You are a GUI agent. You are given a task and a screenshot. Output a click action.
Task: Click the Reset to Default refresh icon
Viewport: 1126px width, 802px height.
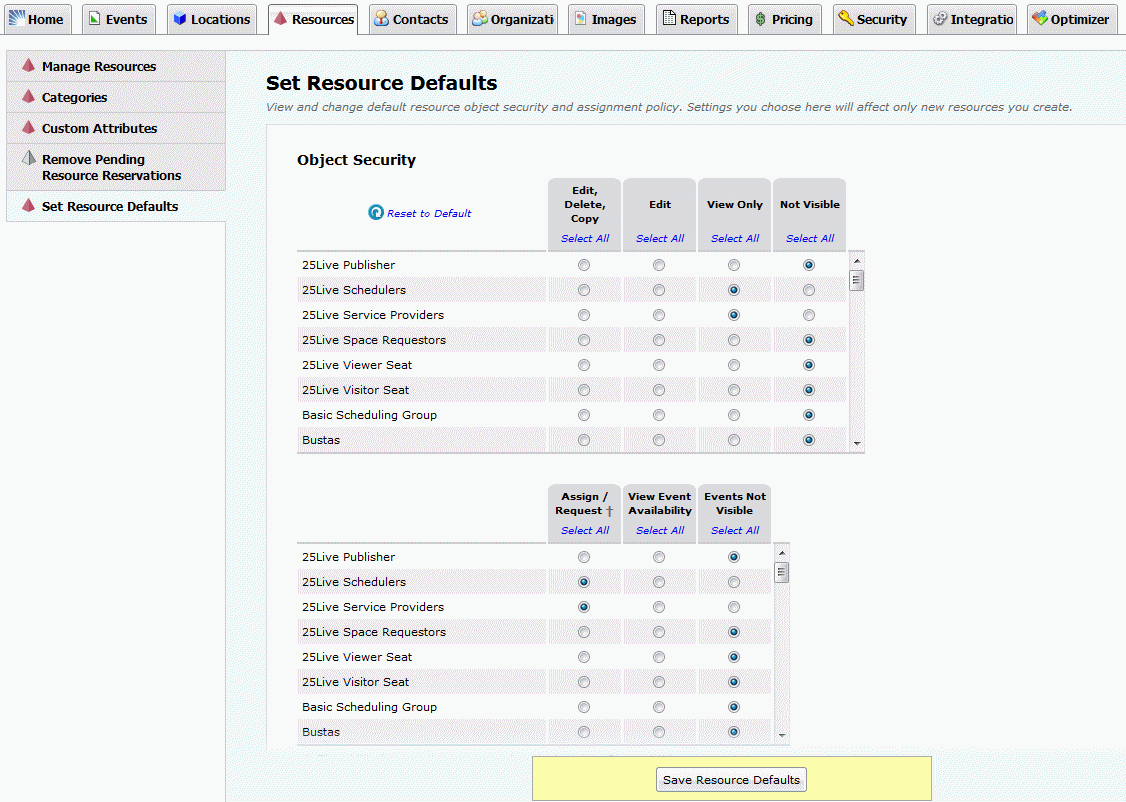tap(376, 213)
